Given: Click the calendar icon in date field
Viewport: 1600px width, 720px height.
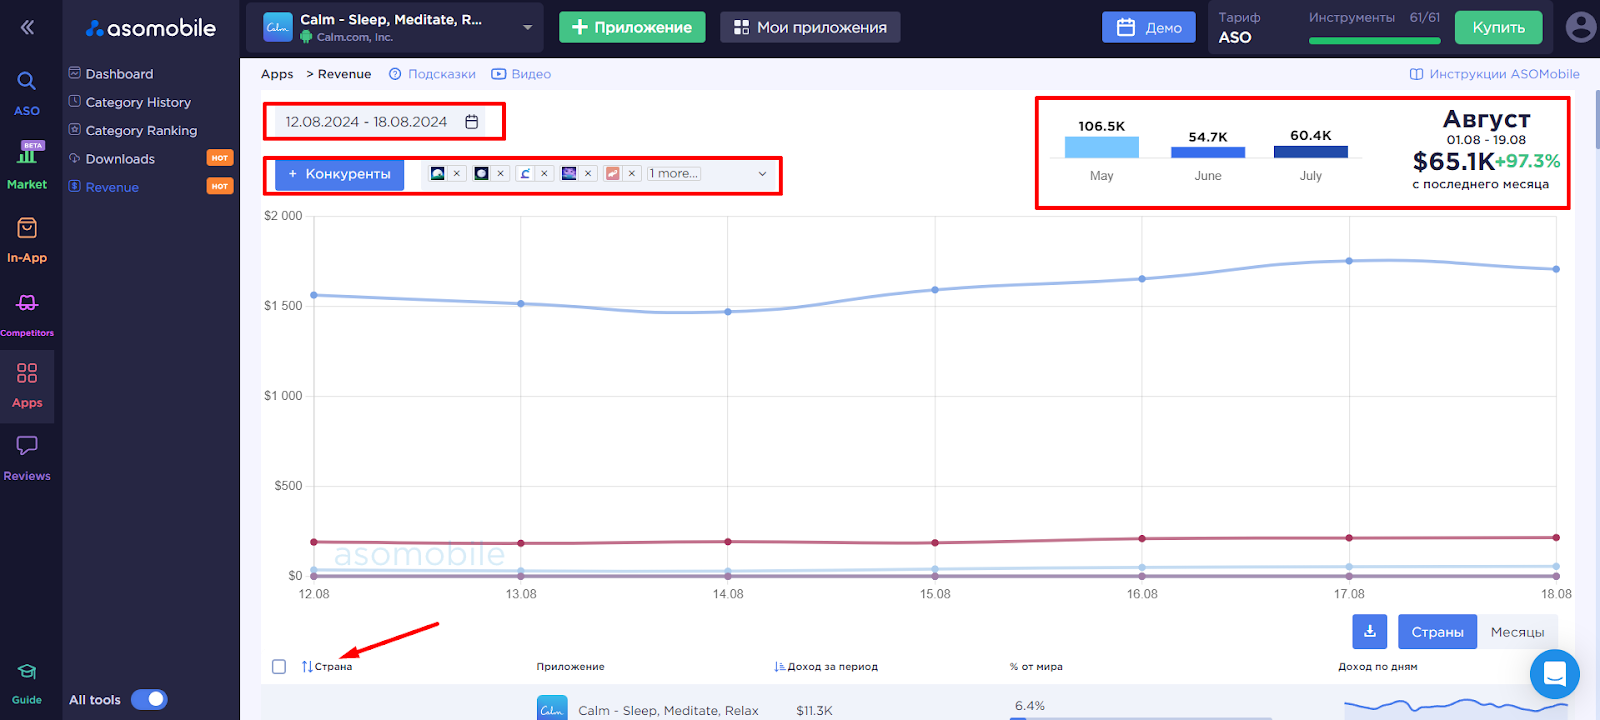Looking at the screenshot, I should (472, 122).
